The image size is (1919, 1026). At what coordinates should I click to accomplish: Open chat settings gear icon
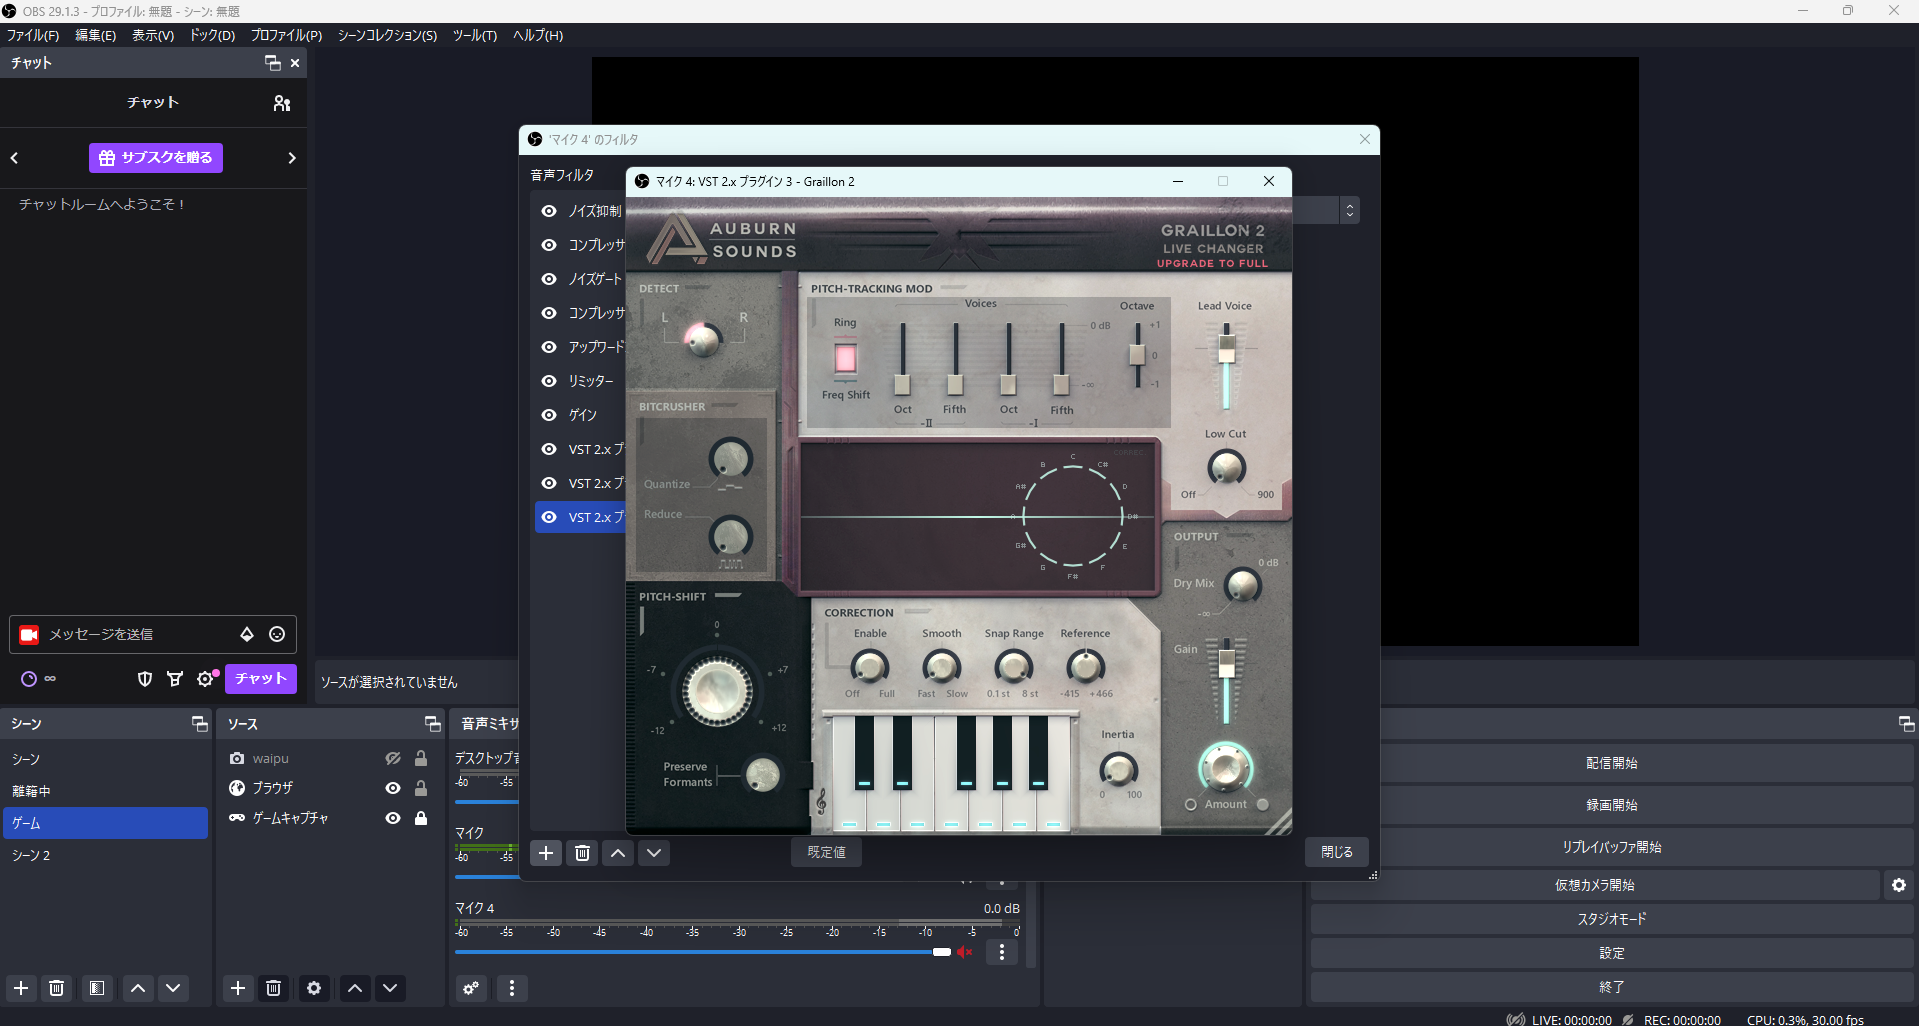point(206,679)
